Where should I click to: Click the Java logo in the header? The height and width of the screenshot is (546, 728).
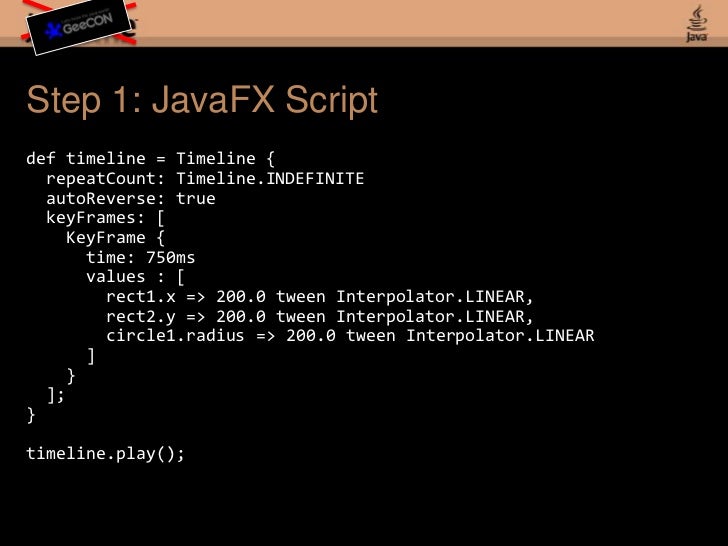[x=697, y=23]
